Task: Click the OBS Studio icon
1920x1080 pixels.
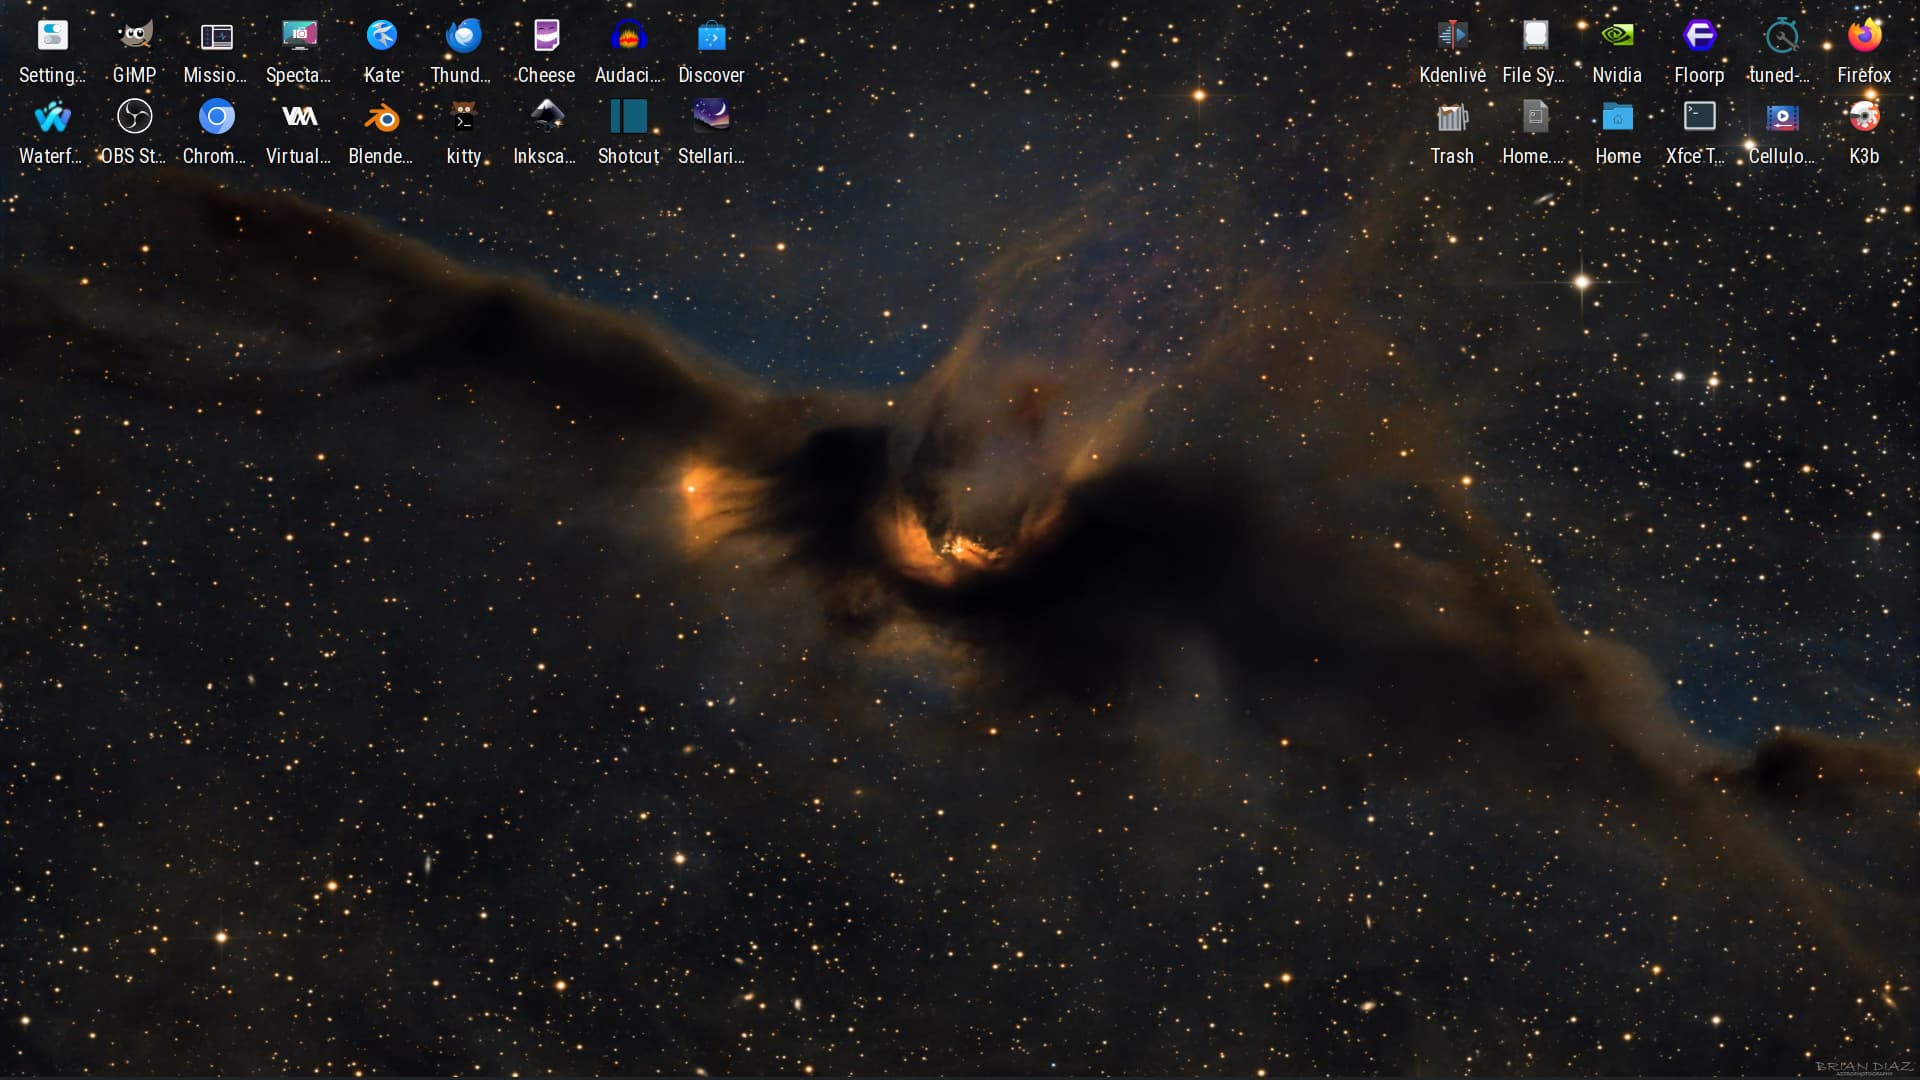Action: 134,118
